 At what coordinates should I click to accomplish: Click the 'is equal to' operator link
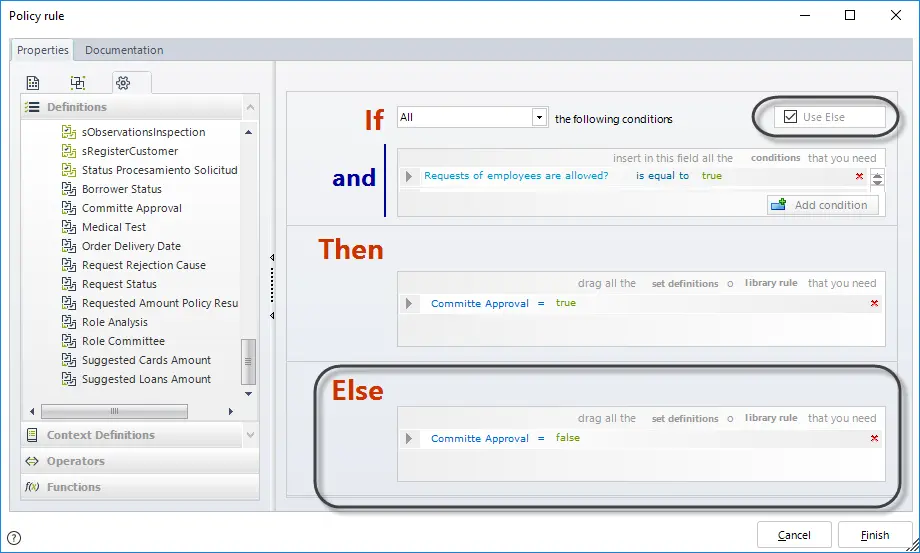[x=662, y=175]
